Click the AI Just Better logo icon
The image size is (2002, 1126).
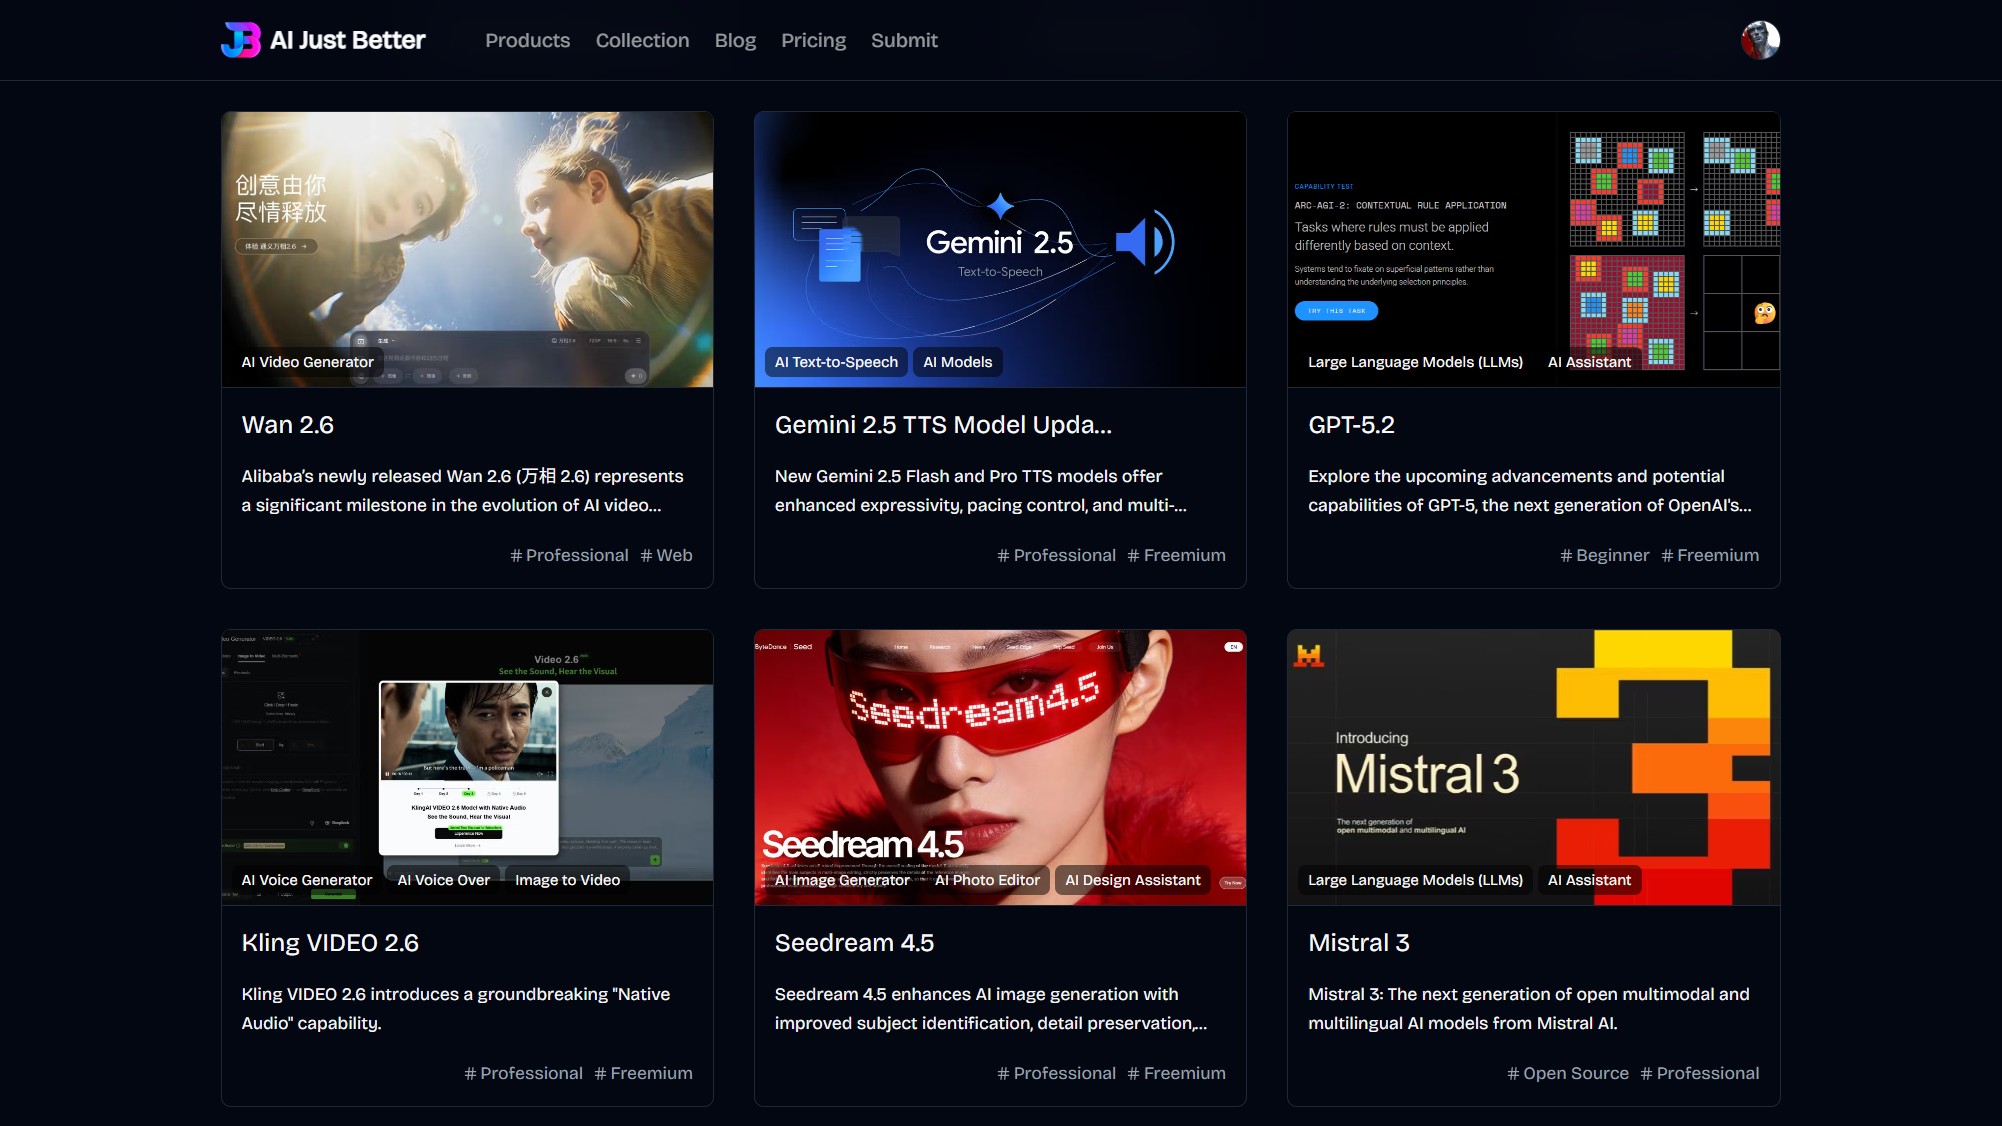(240, 40)
